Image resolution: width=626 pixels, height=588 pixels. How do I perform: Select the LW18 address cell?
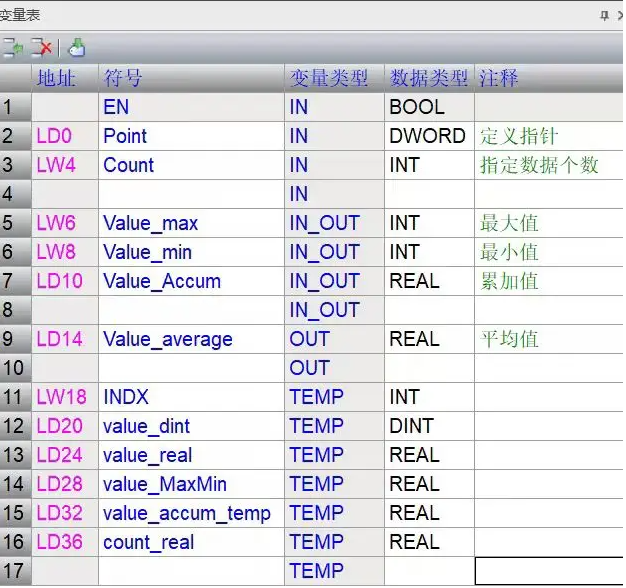pyautogui.click(x=65, y=397)
